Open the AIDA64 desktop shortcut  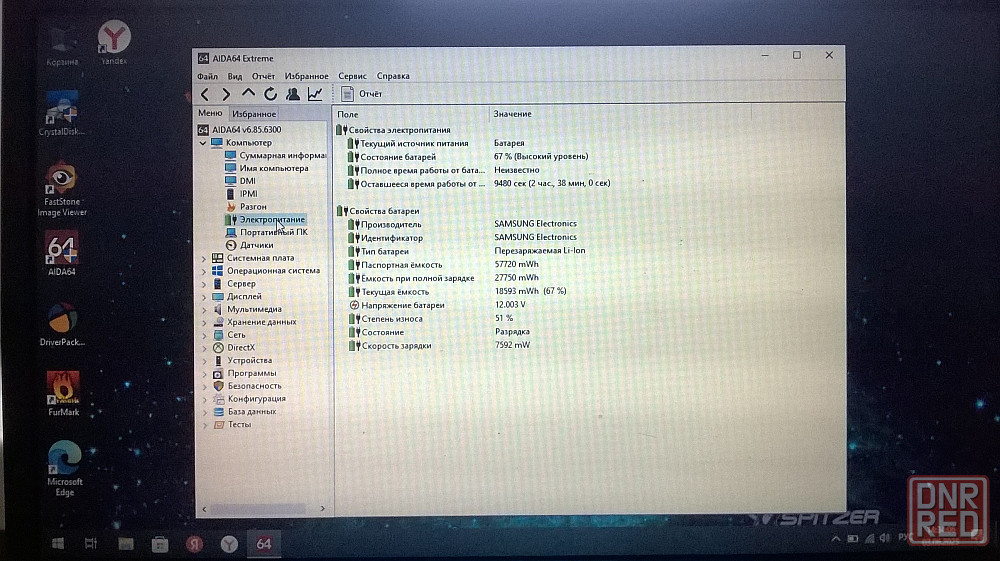(62, 253)
